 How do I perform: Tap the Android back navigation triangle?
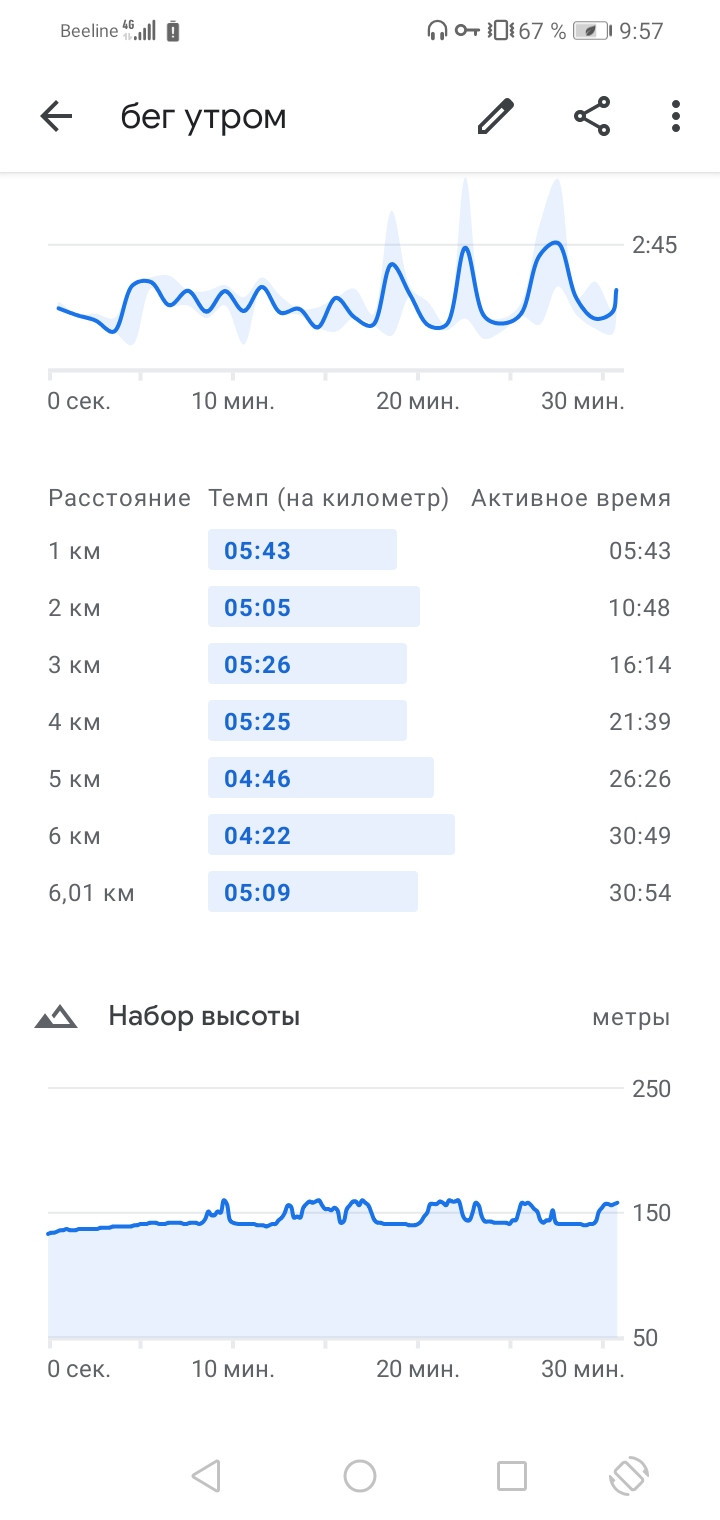pos(206,1475)
